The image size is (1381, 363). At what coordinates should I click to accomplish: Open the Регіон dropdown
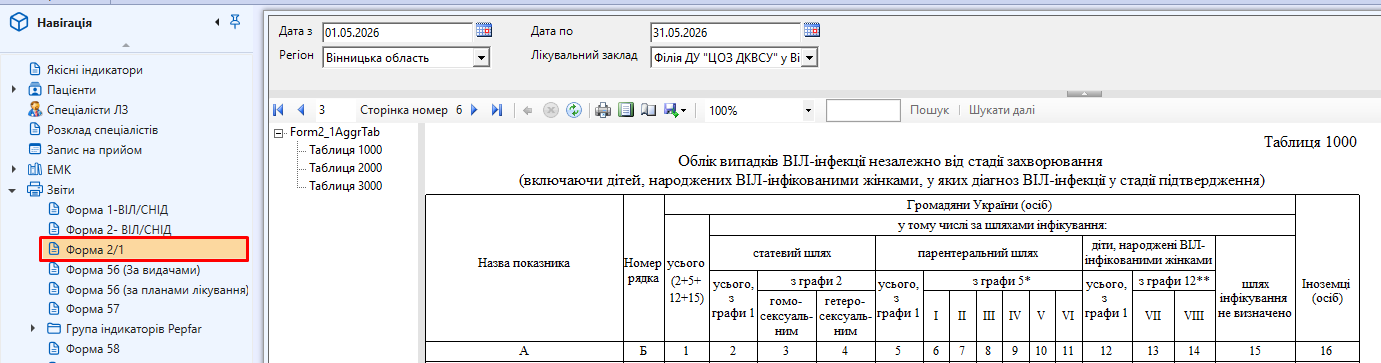482,58
